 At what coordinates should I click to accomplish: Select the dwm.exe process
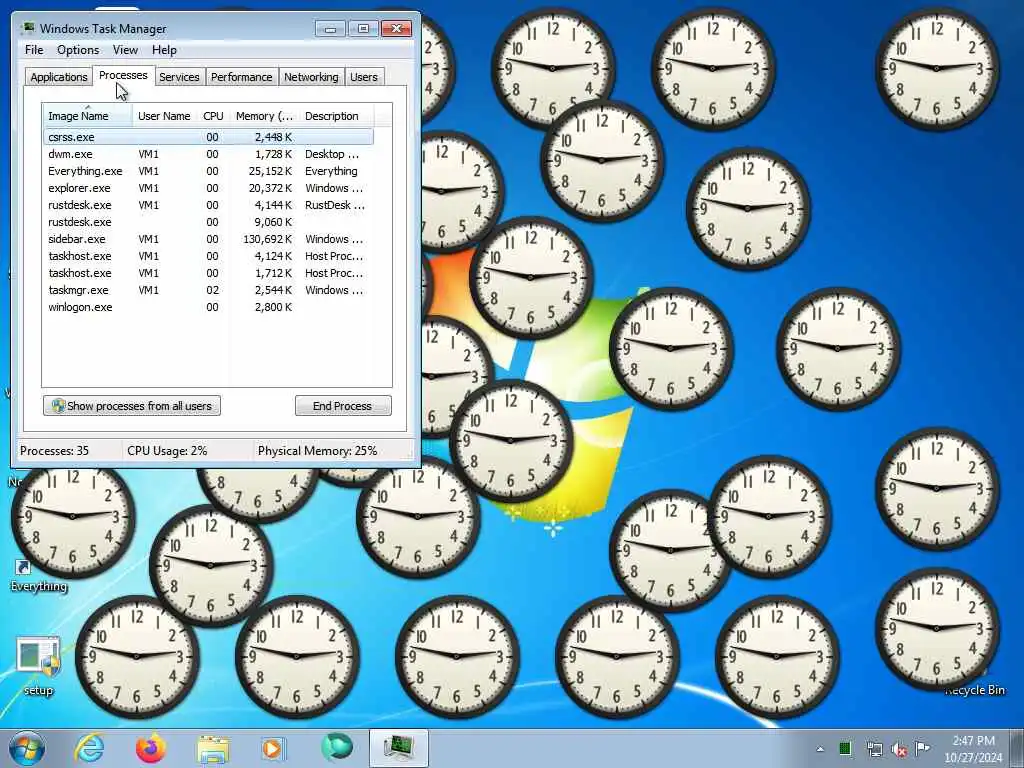pos(208,154)
